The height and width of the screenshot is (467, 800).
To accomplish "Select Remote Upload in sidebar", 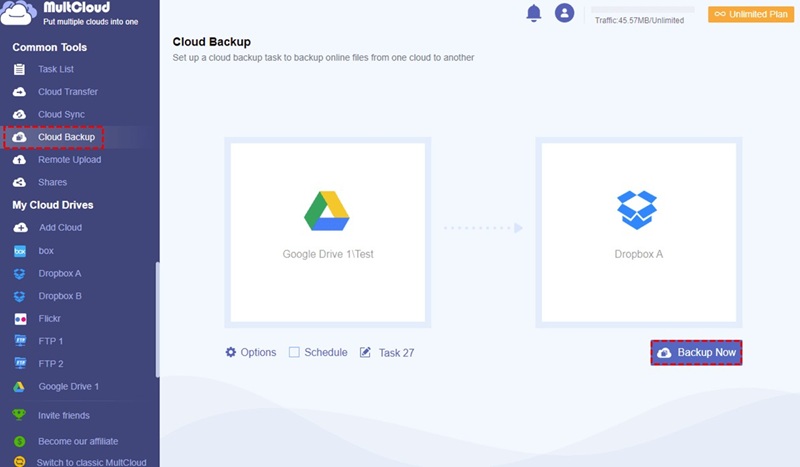I will (x=69, y=160).
